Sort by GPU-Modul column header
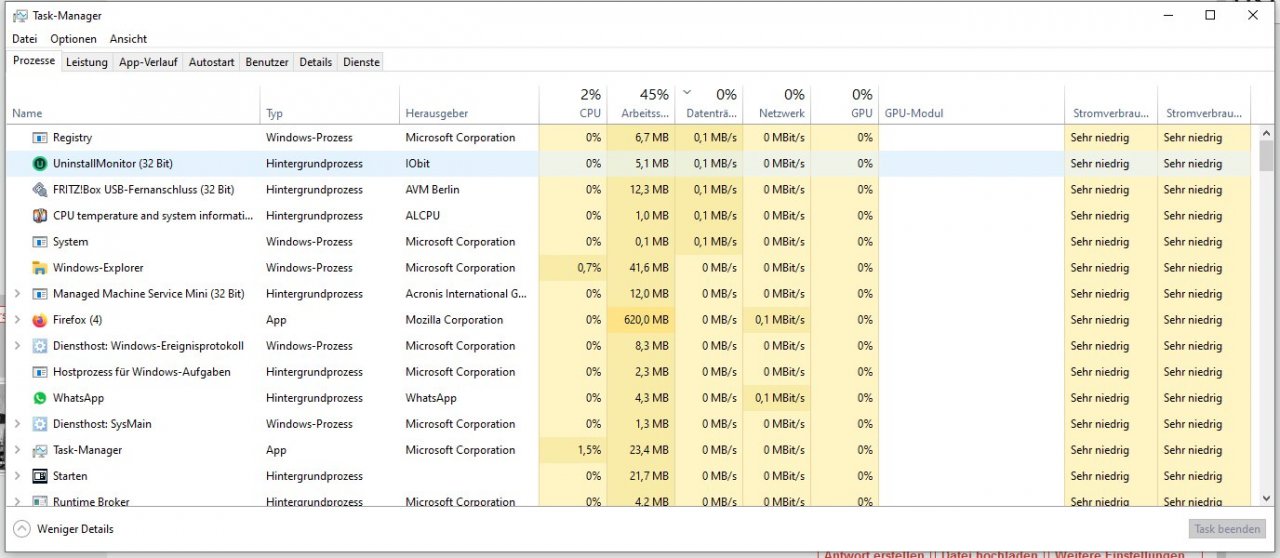1280x558 pixels. coord(971,104)
